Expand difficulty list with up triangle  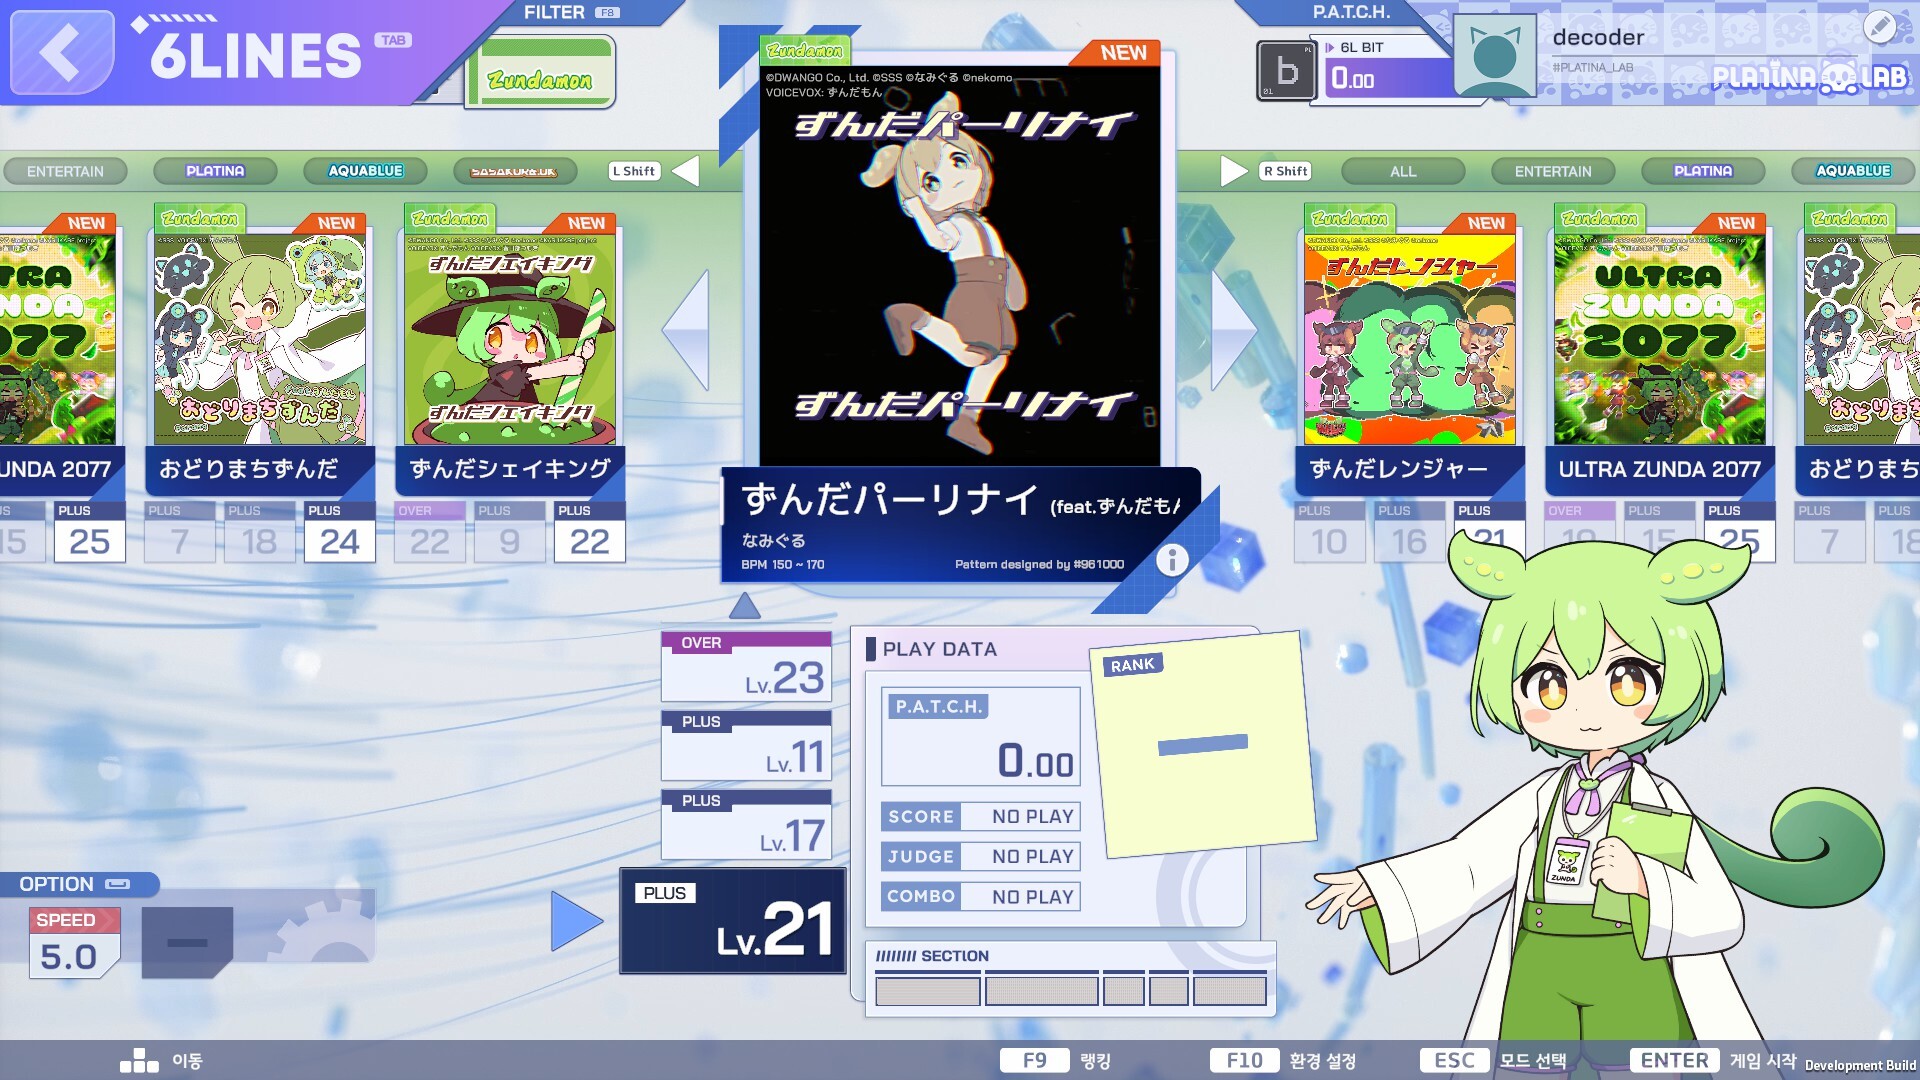744,606
